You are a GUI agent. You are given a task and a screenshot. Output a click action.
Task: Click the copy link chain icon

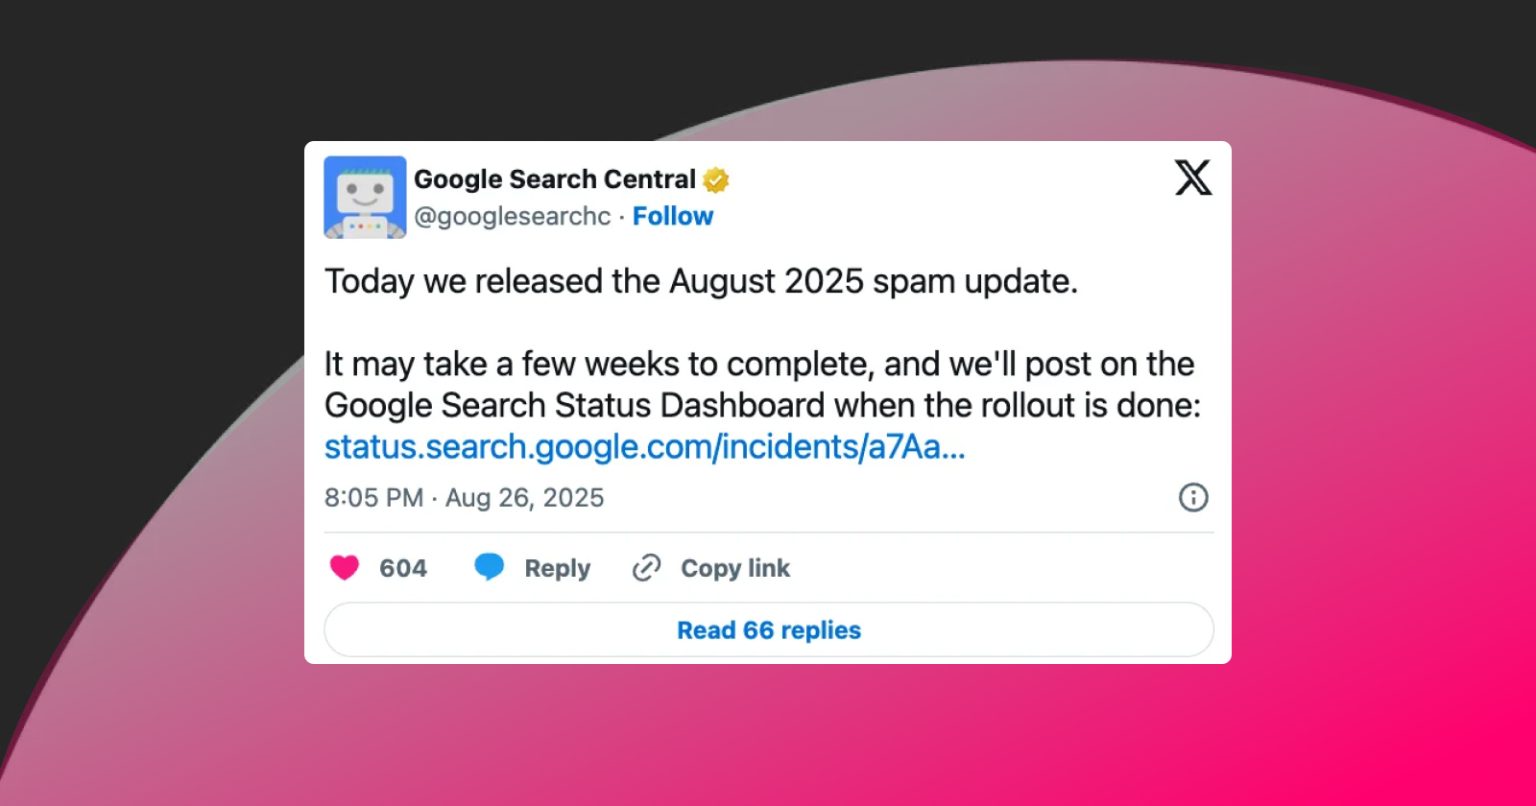tap(647, 568)
